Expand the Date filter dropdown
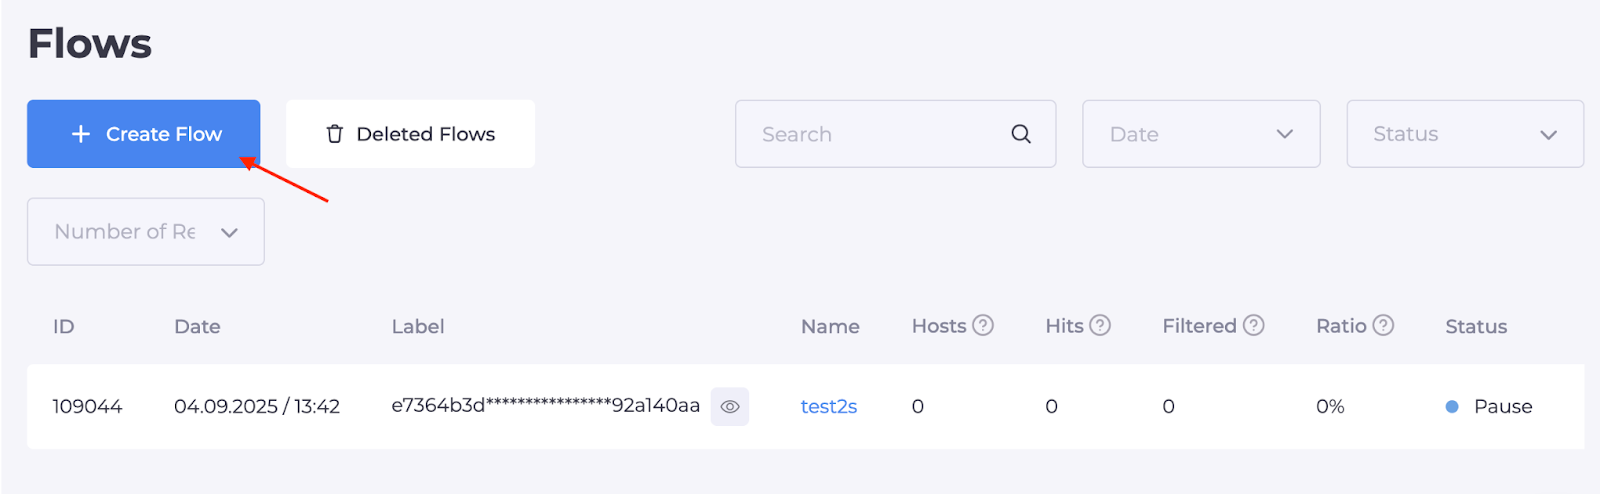1600x494 pixels. pyautogui.click(x=1201, y=134)
